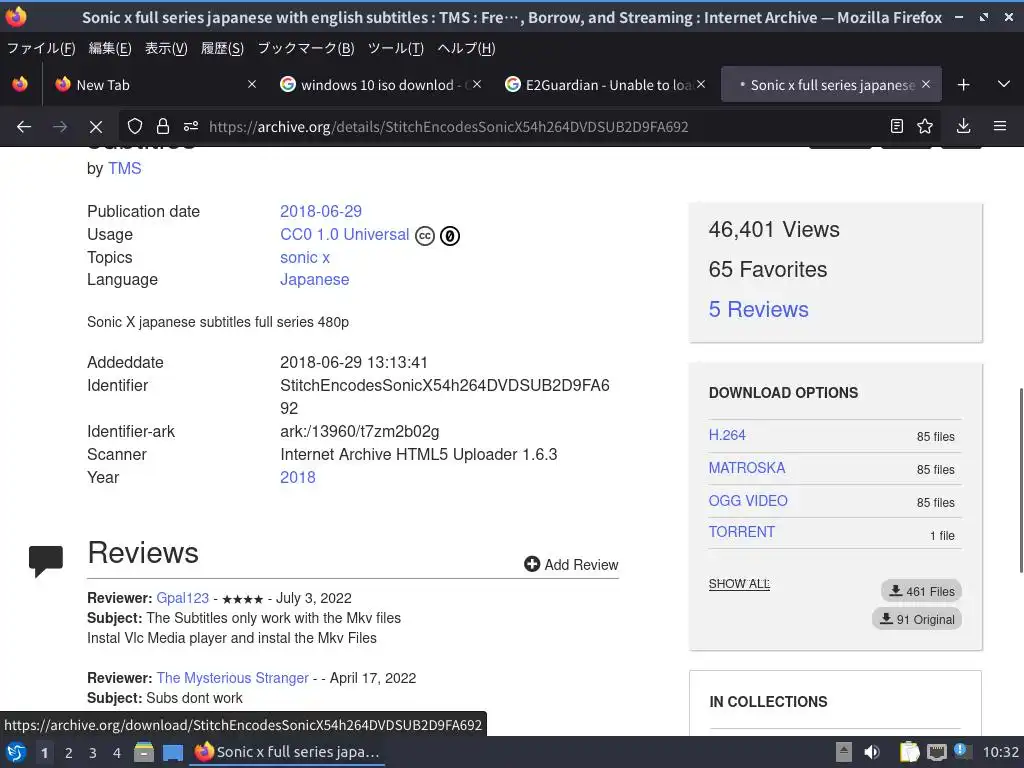Expand MATROSKA download option
This screenshot has width=1024, height=768.
pyautogui.click(x=746, y=468)
